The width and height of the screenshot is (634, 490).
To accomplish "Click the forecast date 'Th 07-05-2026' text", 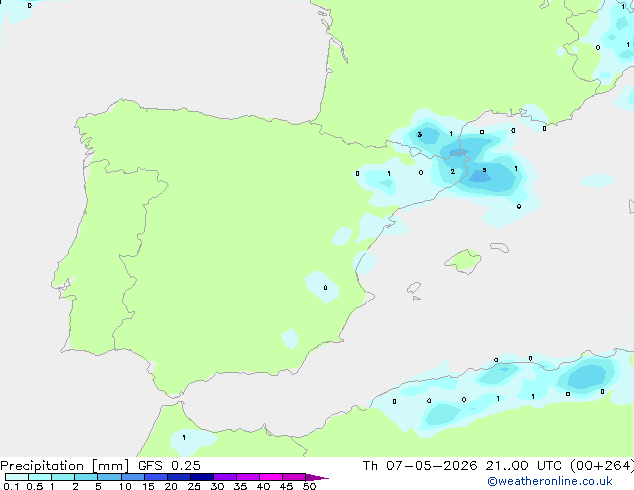I will coord(420,466).
